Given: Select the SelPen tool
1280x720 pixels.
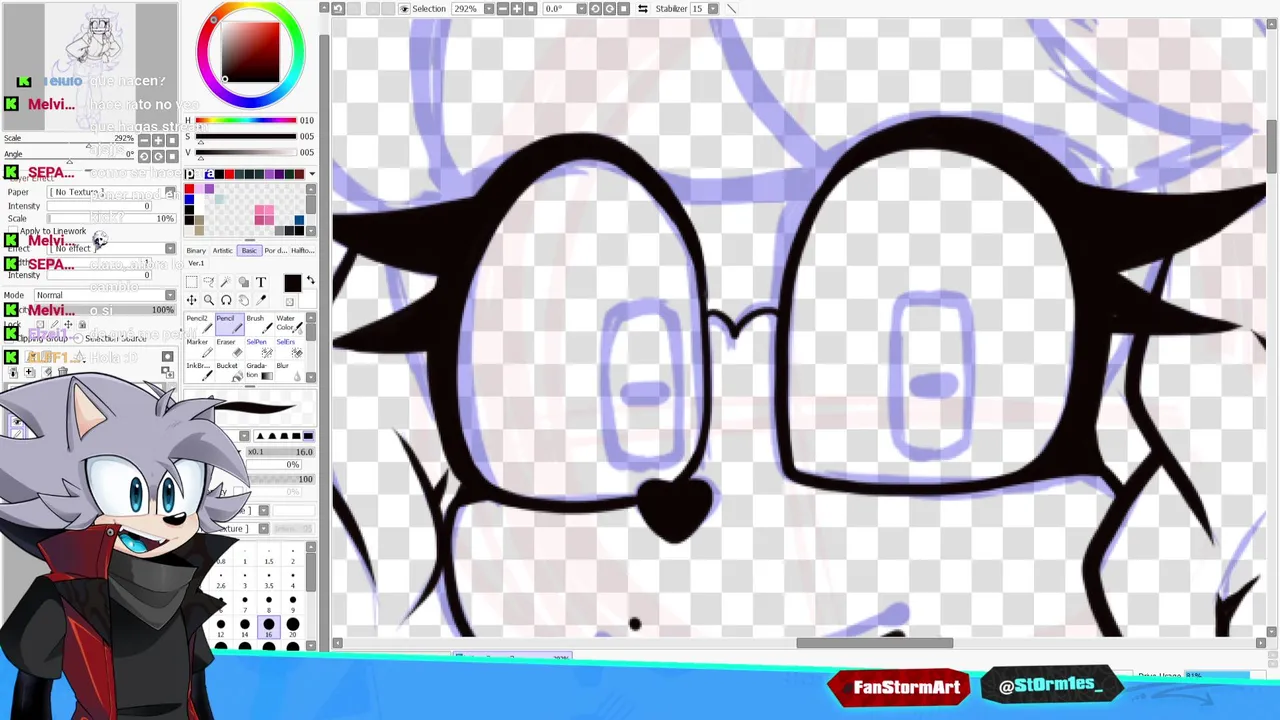Looking at the screenshot, I should click(x=260, y=348).
